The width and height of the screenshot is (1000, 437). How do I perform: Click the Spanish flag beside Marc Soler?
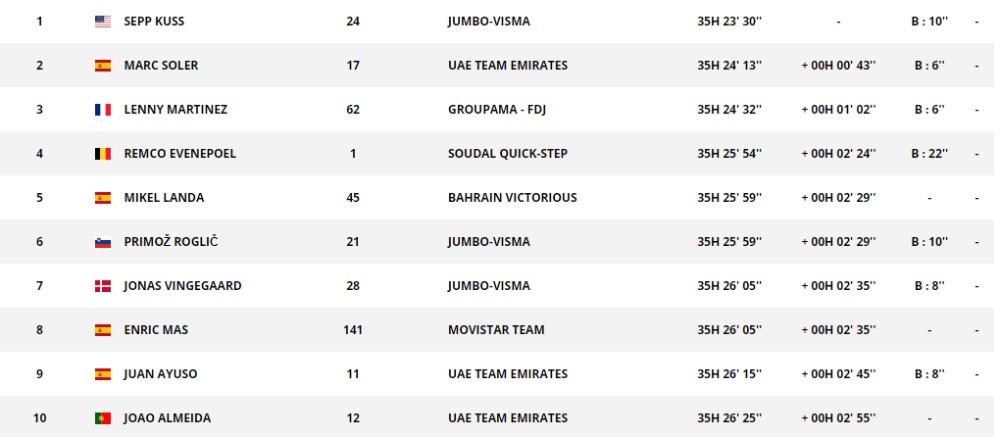pyautogui.click(x=103, y=66)
